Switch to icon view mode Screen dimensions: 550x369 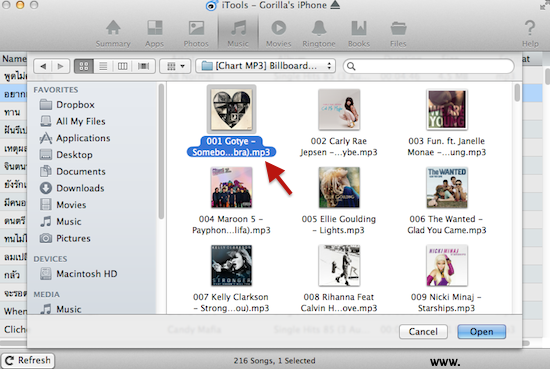click(x=84, y=66)
